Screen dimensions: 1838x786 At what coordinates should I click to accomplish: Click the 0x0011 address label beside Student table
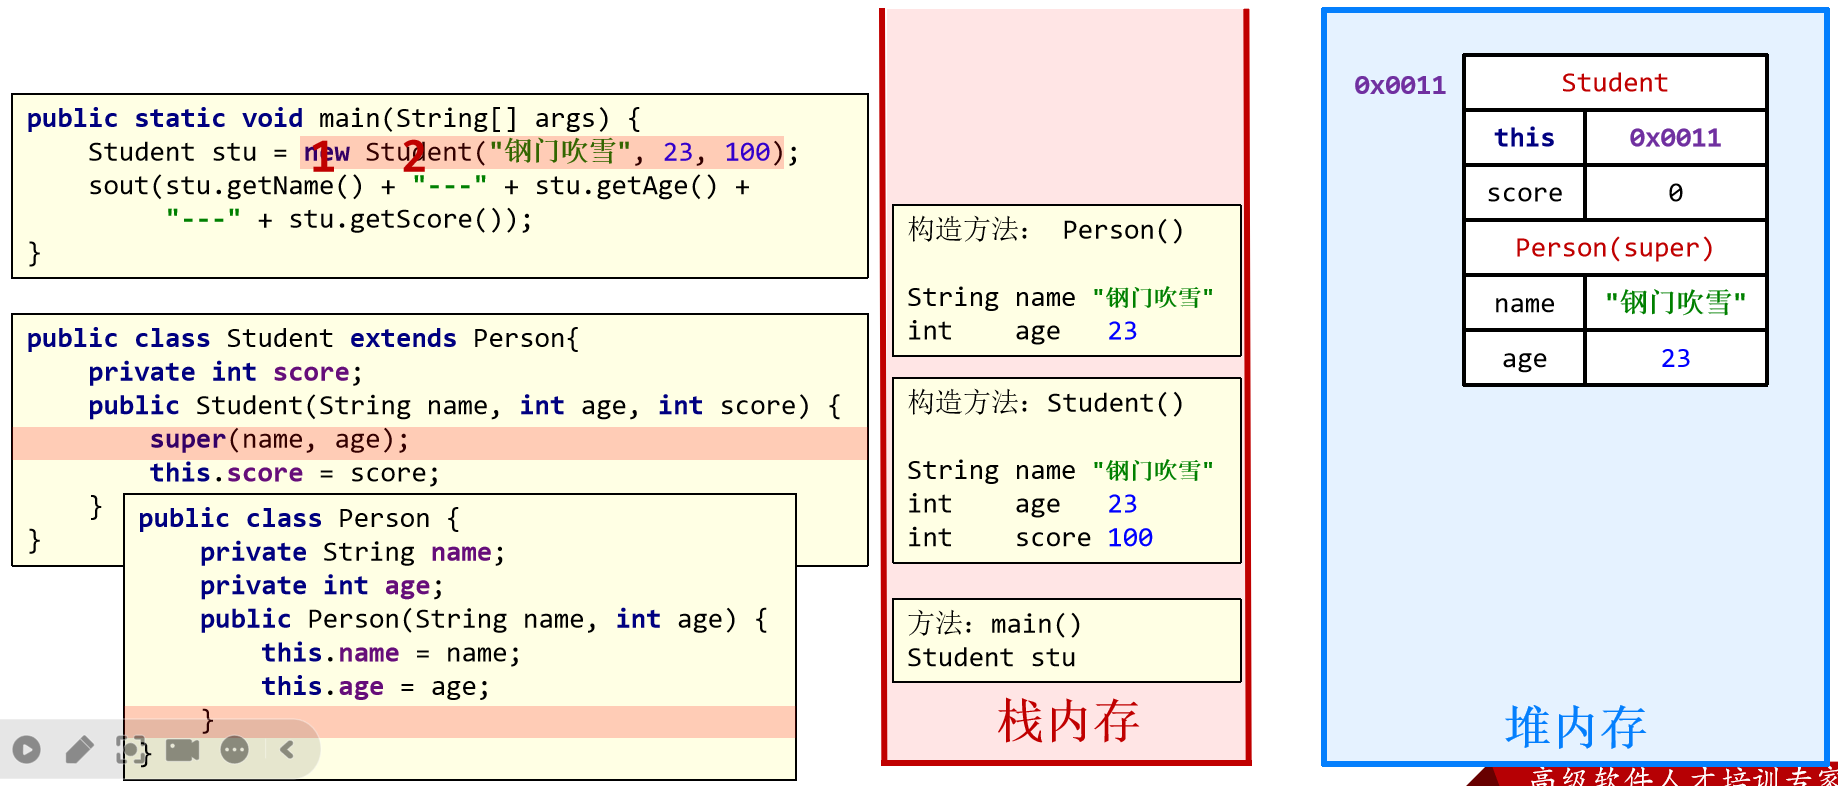pos(1400,85)
